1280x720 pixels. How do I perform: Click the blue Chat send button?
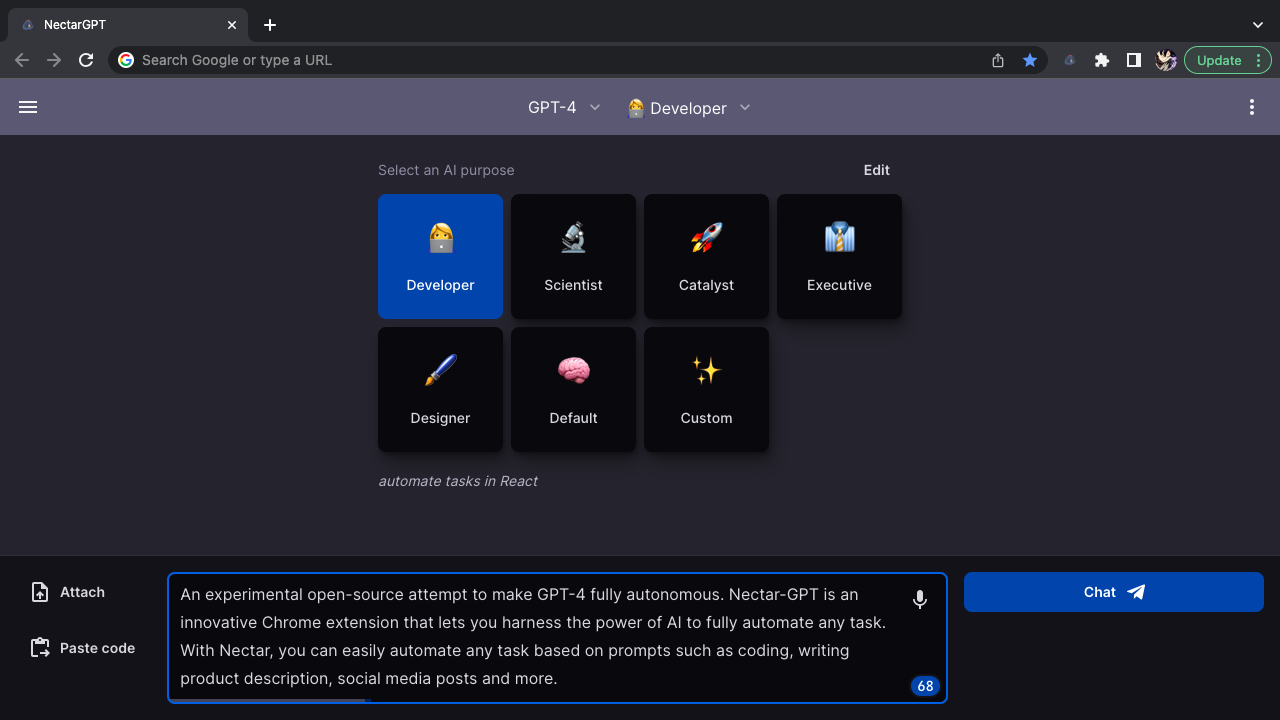(1114, 592)
